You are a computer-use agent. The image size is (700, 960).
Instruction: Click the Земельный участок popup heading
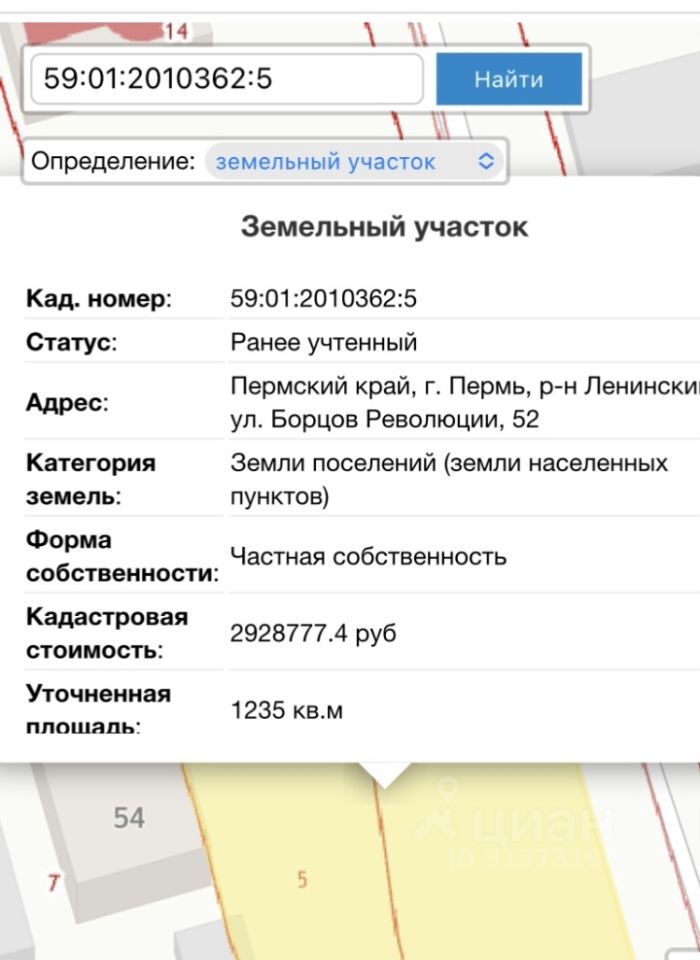coord(384,227)
